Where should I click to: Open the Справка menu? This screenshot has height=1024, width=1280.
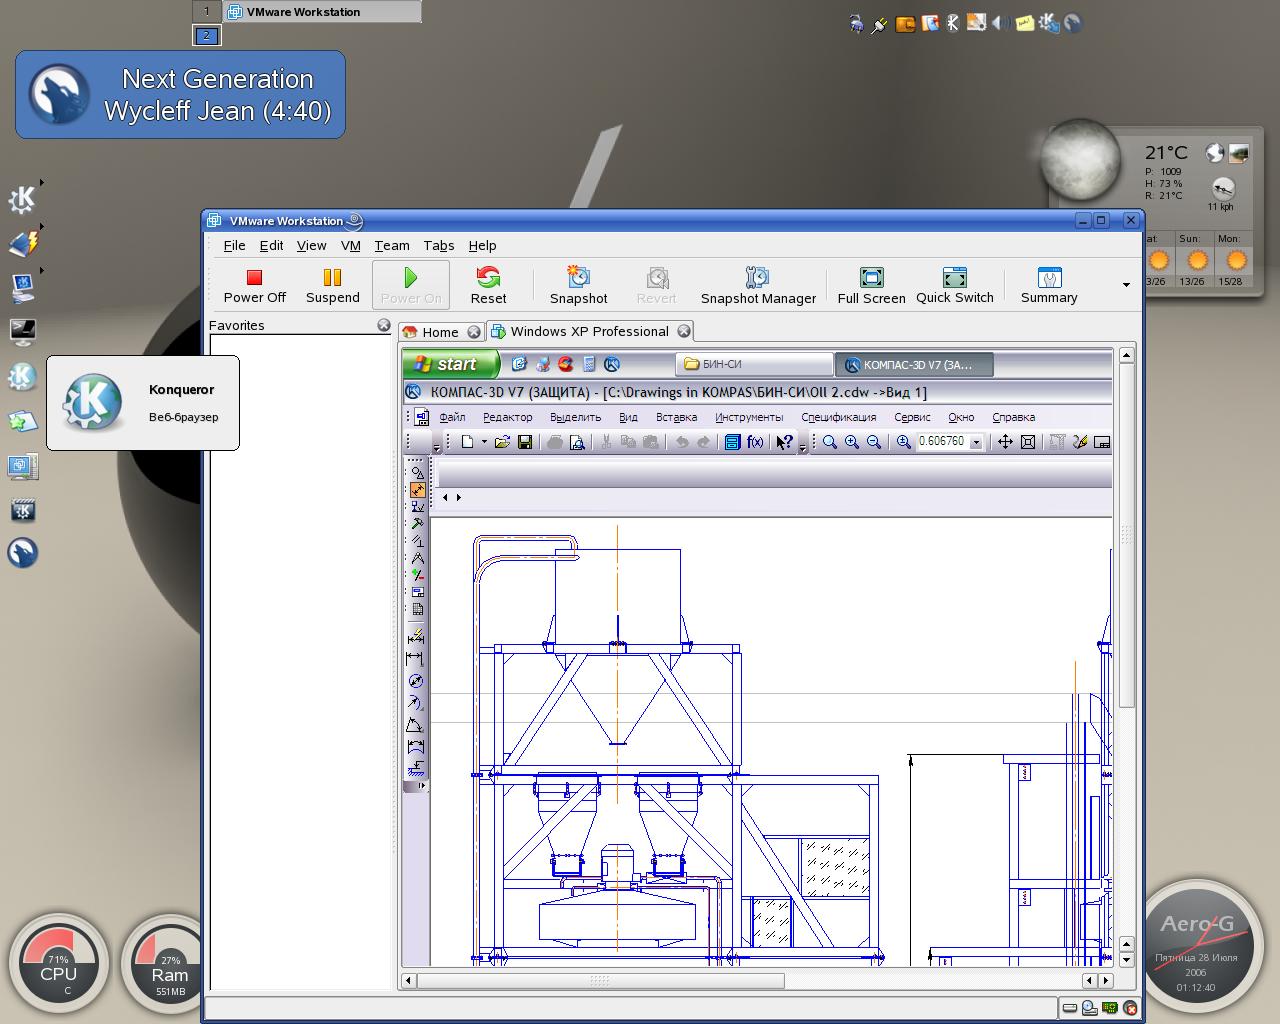pyautogui.click(x=1013, y=417)
